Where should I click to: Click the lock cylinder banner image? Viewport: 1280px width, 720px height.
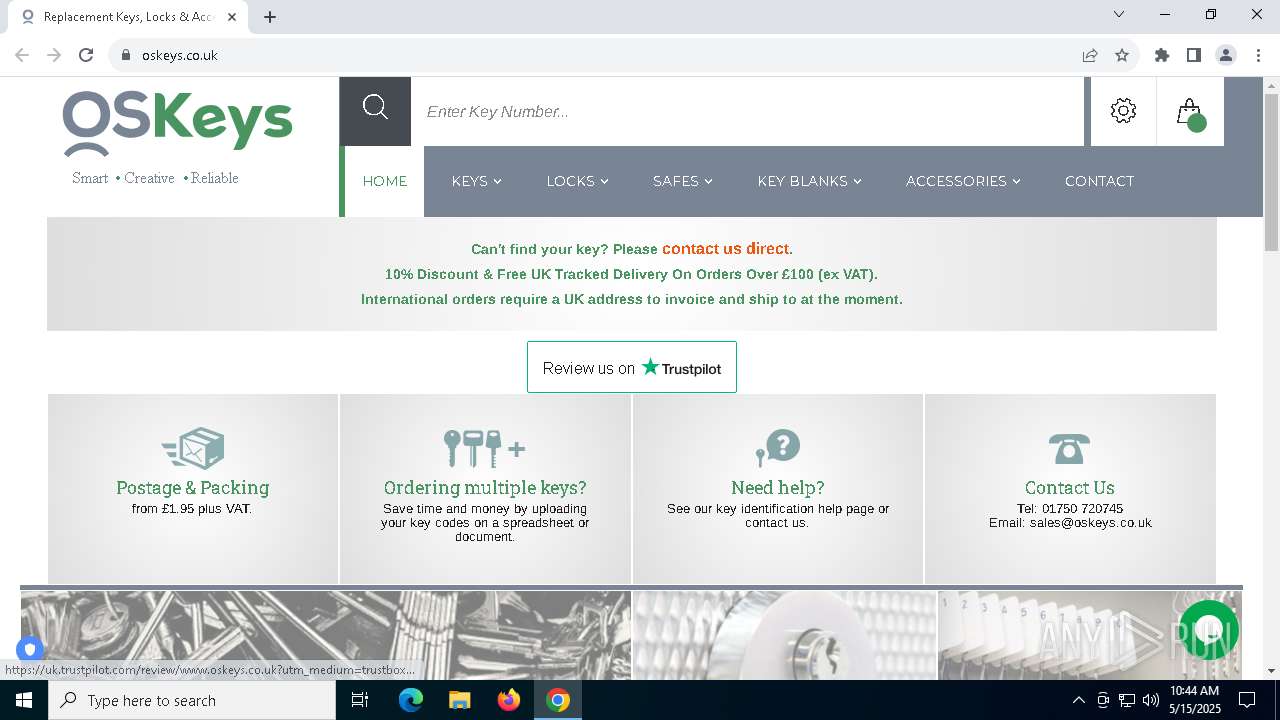point(785,635)
